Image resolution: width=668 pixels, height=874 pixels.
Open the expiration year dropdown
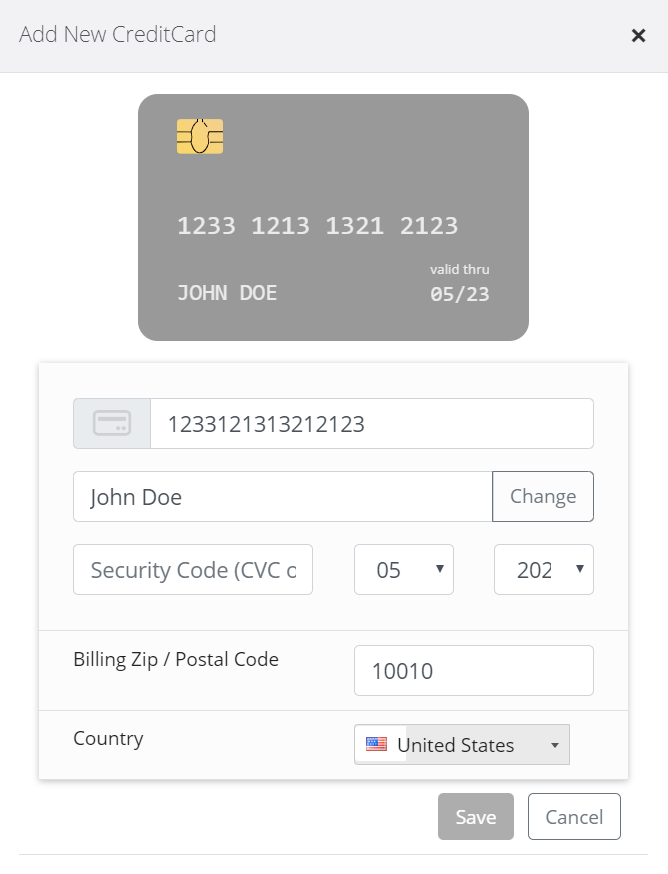pyautogui.click(x=543, y=570)
